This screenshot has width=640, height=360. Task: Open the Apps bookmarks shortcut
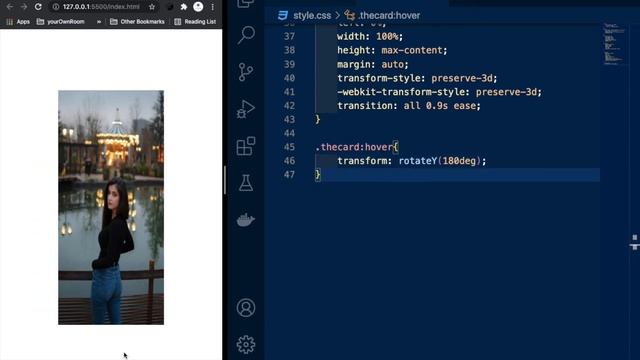tap(18, 22)
